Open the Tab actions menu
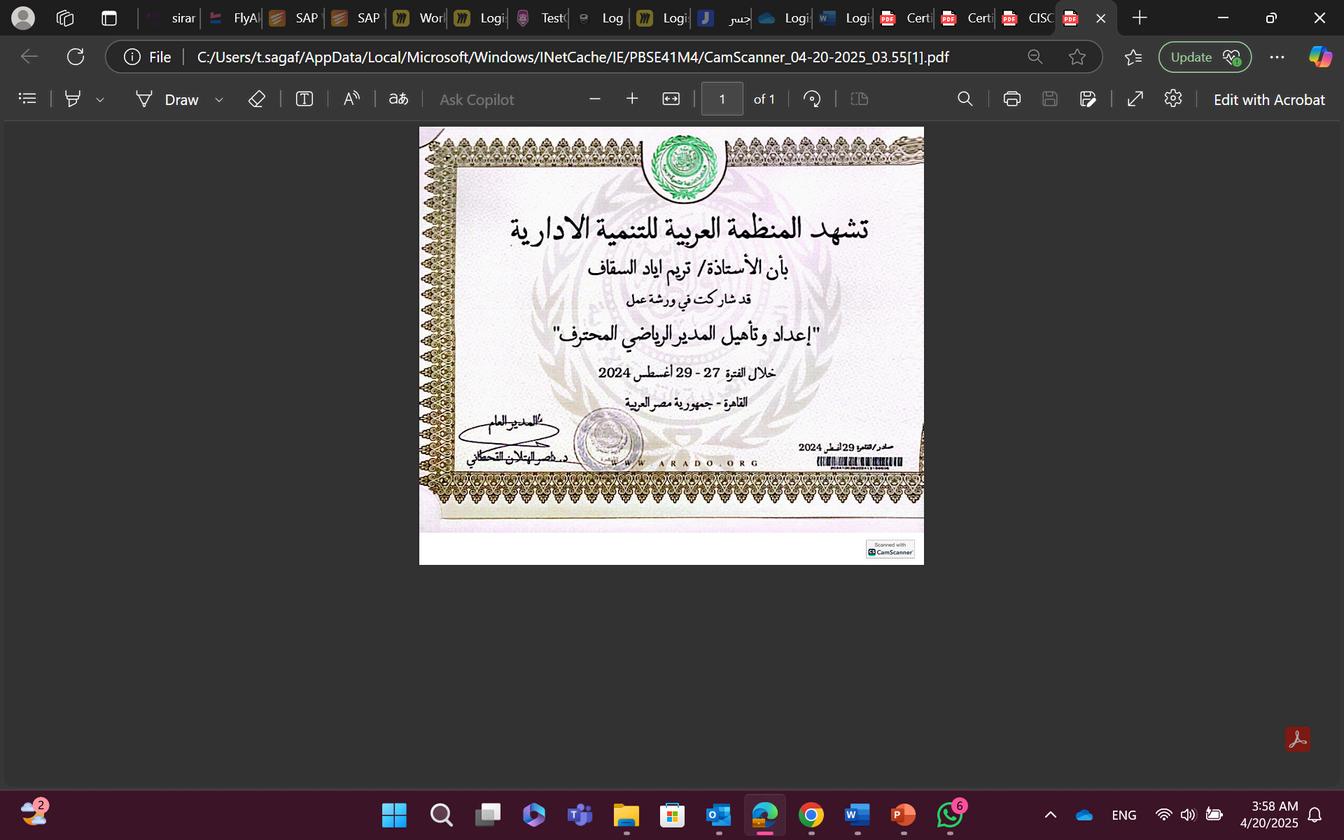 [109, 18]
